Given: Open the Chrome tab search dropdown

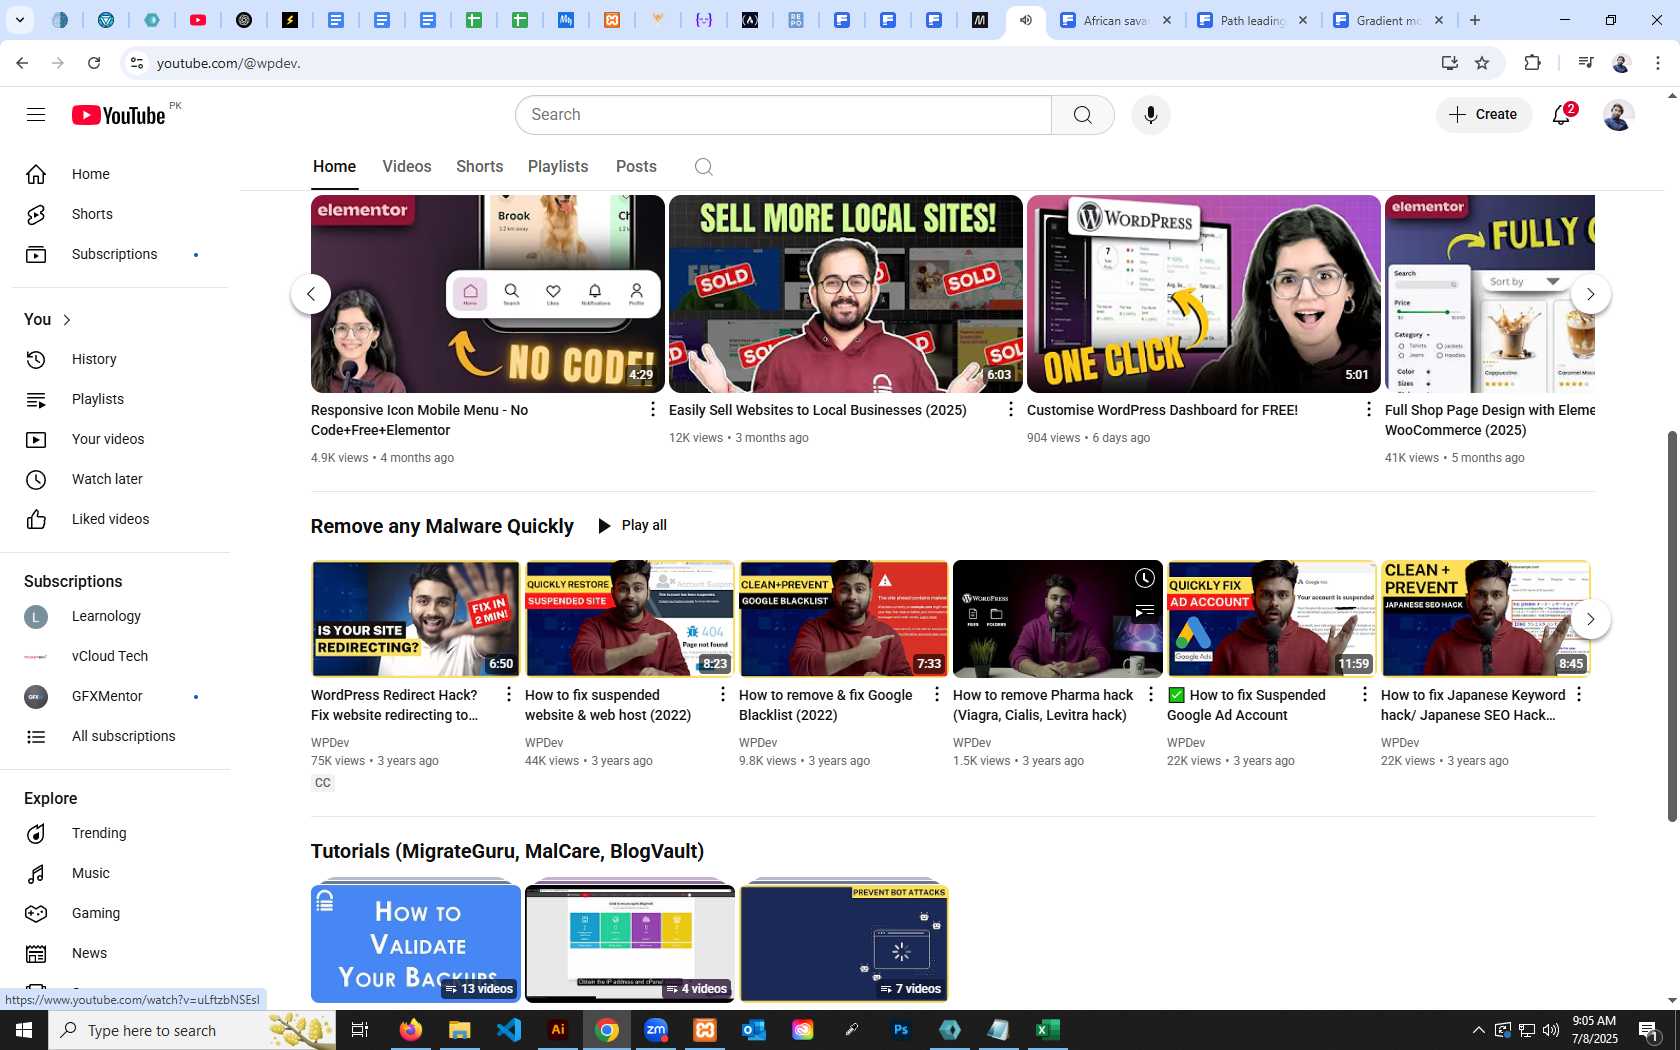Looking at the screenshot, I should pyautogui.click(x=20, y=20).
